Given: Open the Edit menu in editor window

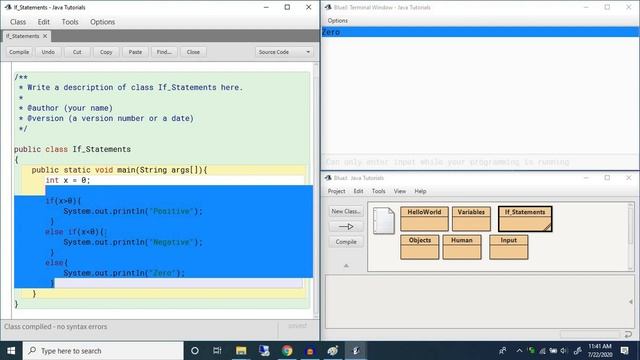Looking at the screenshot, I should 44,22.
